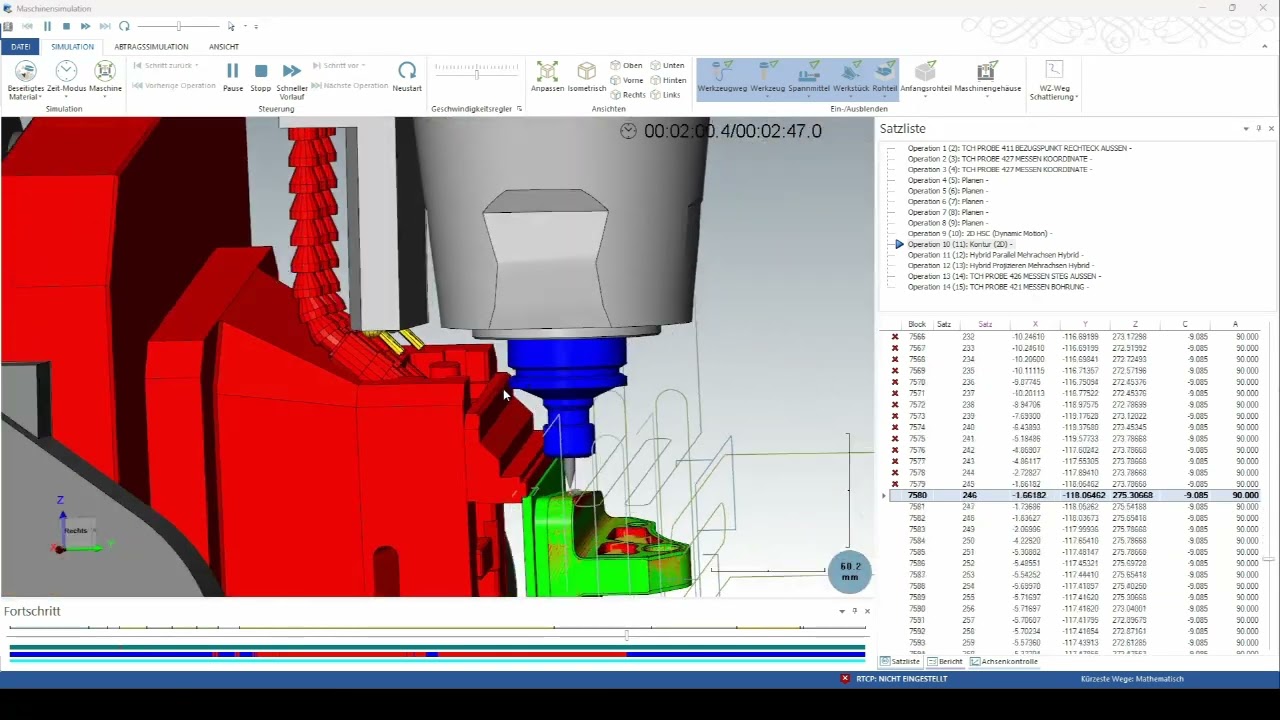Click the Fortschritt progress slider handle
1280x720 pixels.
[x=627, y=635]
